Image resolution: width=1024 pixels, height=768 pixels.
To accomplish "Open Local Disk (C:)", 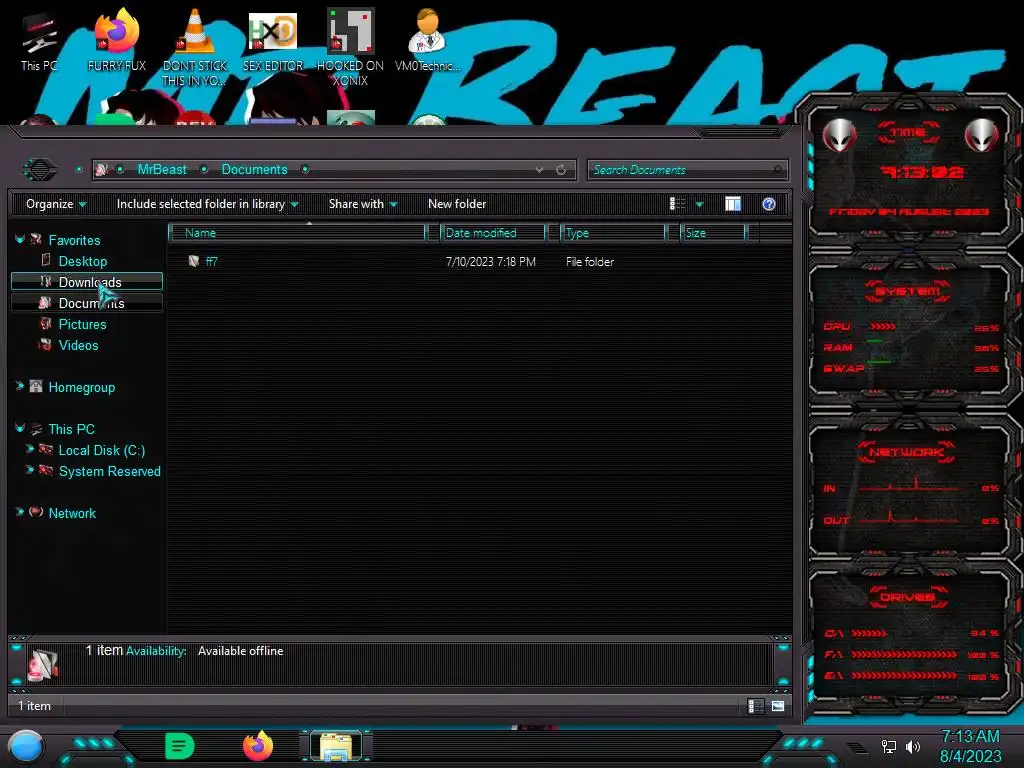I will tap(101, 450).
